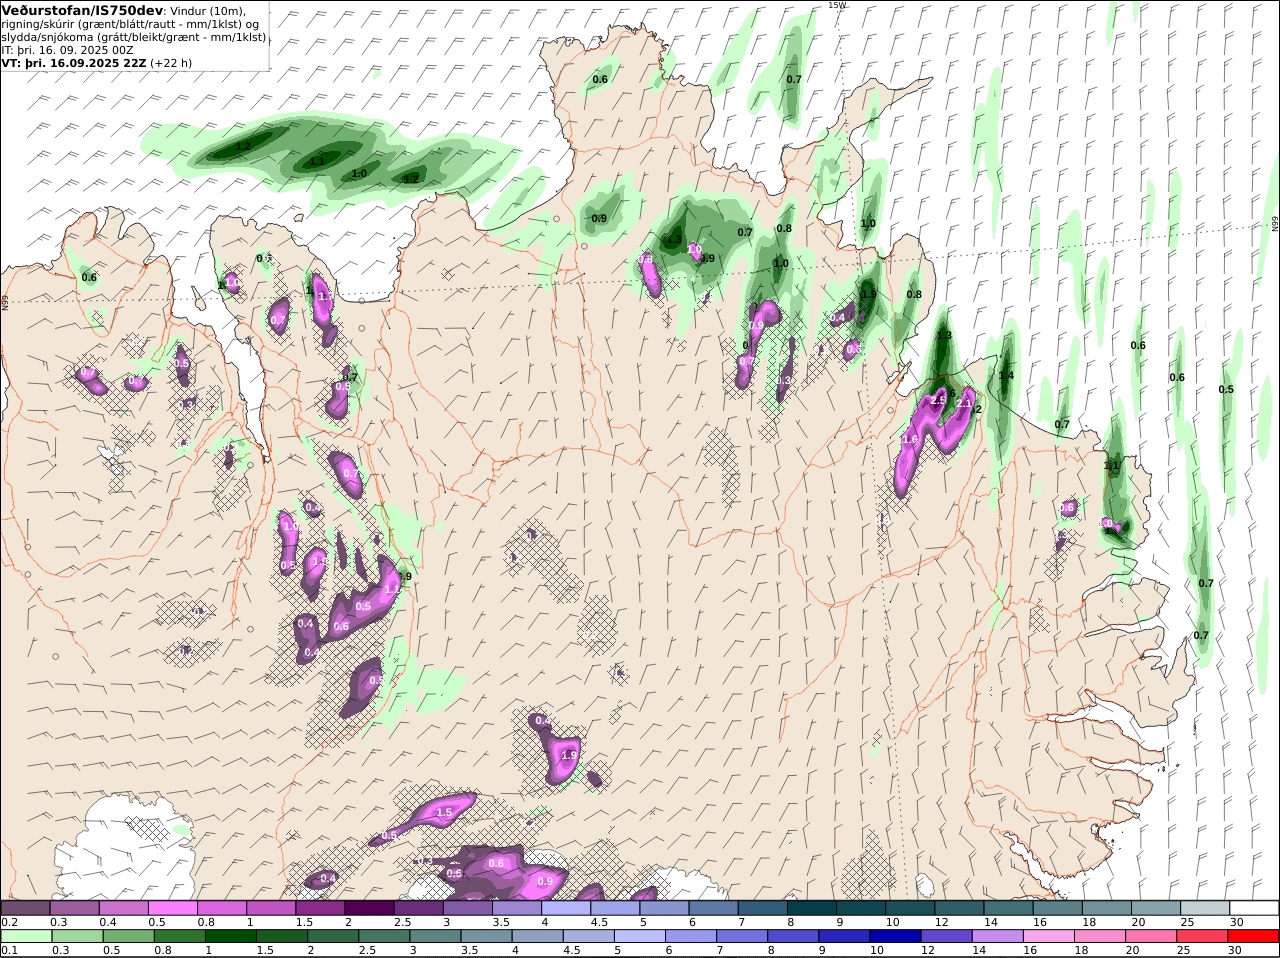Screen dimensions: 1280x958
Task: Choose the lavender 4 swatch in the snow legend
Action: coord(566,907)
